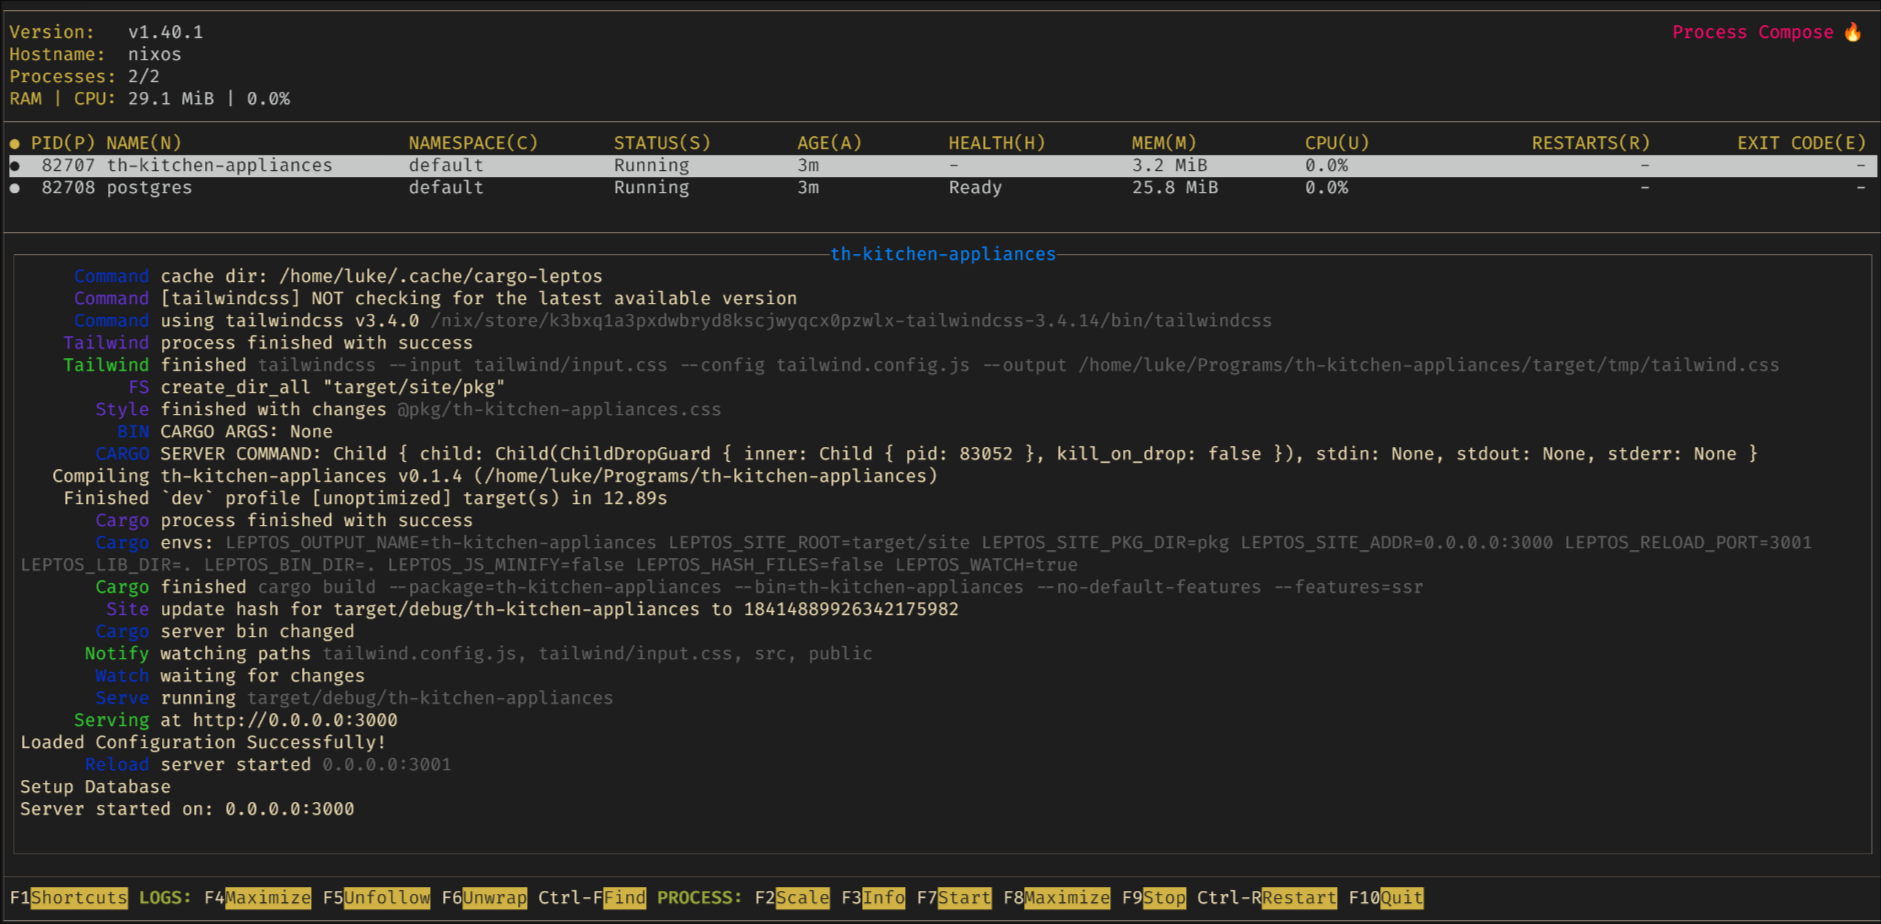Click the 'Serve running target/debug' log line
This screenshot has height=924, width=1881.
354,697
